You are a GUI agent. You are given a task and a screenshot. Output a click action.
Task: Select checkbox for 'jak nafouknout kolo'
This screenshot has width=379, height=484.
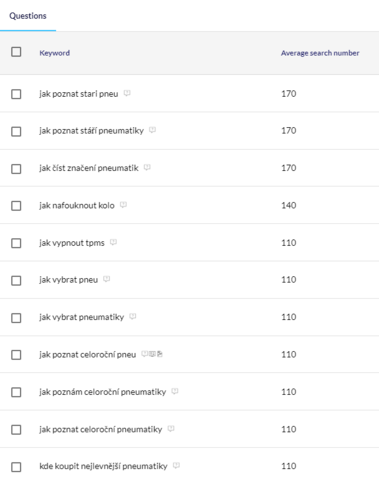[x=16, y=206]
